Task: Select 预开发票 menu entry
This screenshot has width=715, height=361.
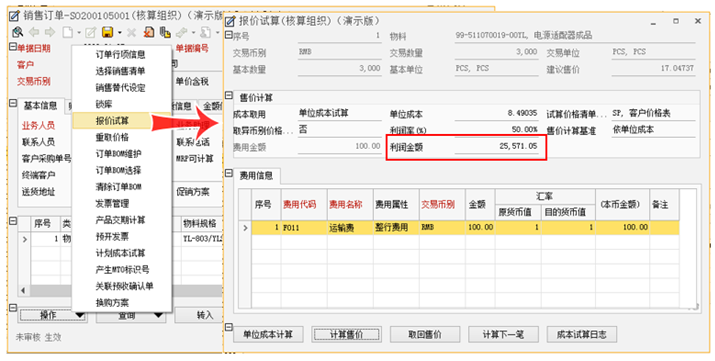Action: coord(122,237)
